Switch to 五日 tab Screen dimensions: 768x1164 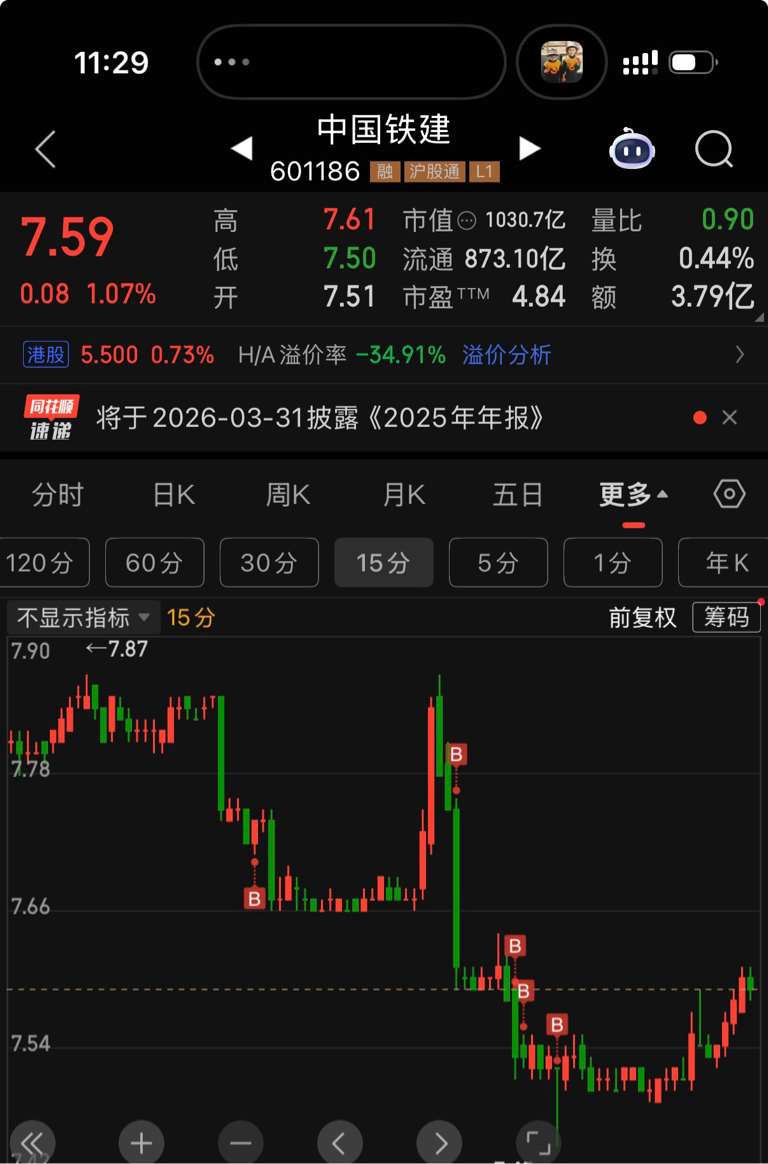coord(518,494)
